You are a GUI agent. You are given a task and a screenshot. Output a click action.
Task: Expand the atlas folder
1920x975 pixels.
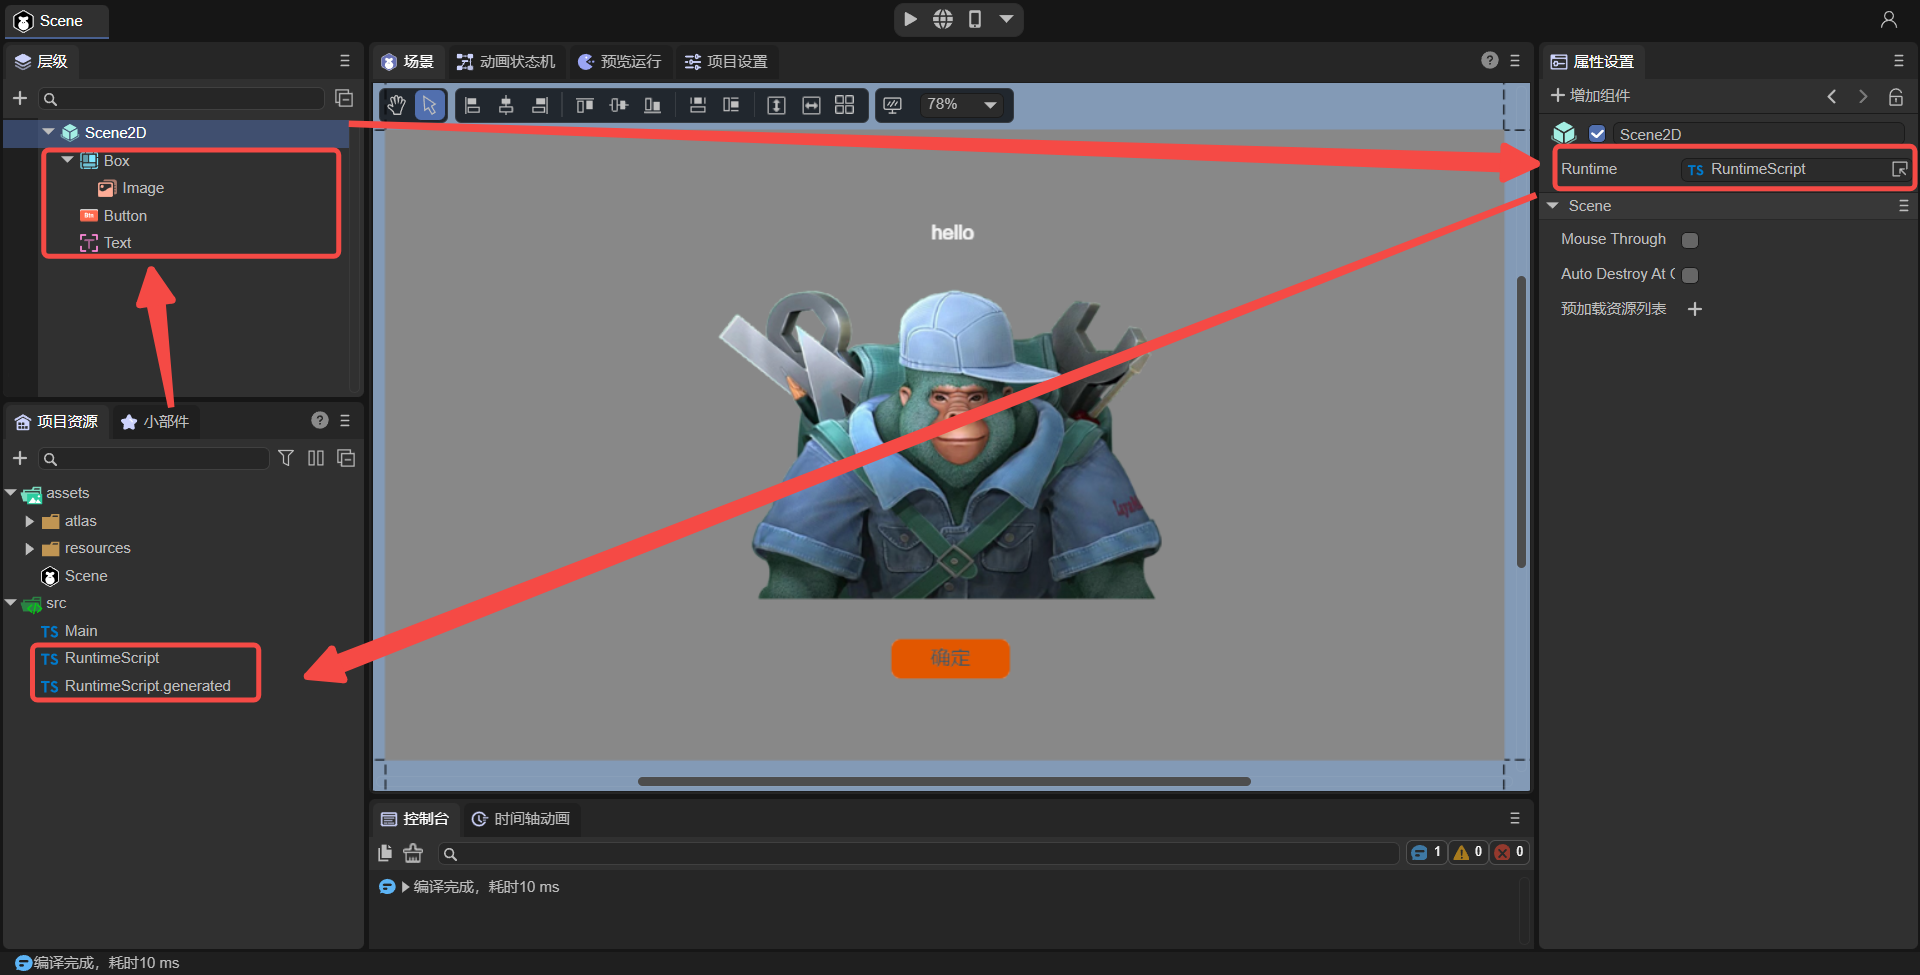click(x=29, y=521)
